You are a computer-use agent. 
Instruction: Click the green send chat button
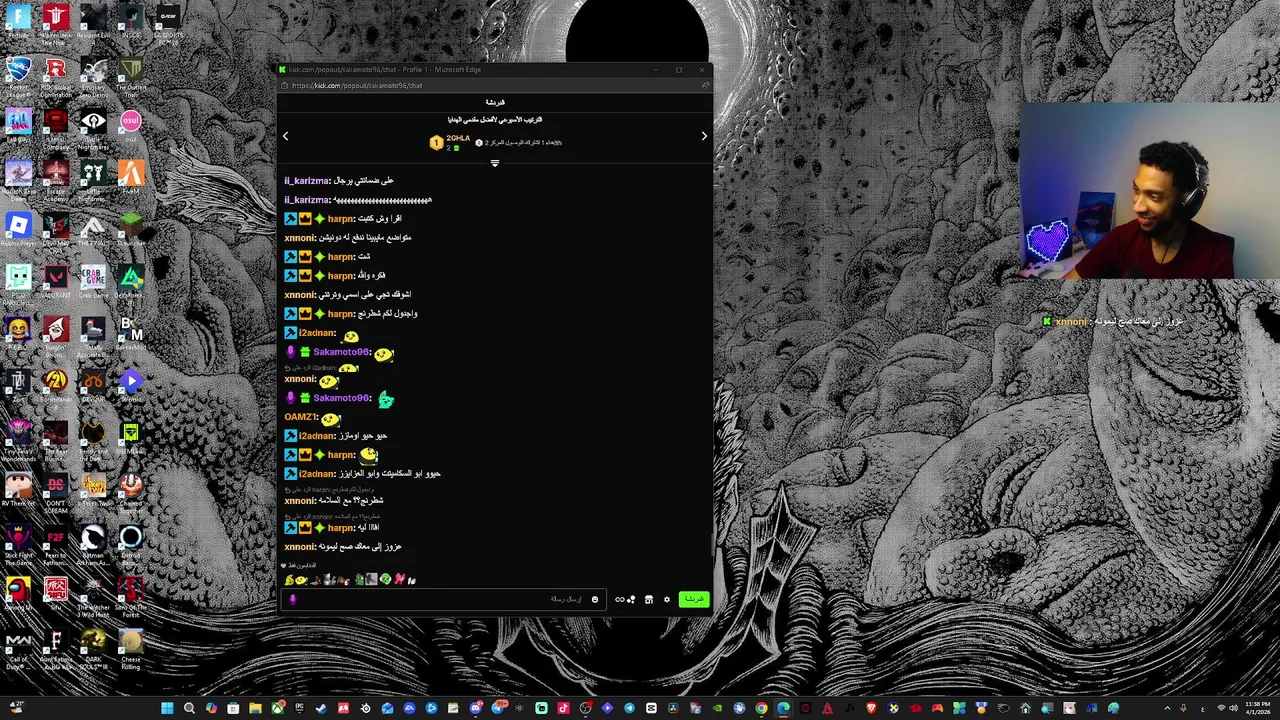pyautogui.click(x=694, y=599)
